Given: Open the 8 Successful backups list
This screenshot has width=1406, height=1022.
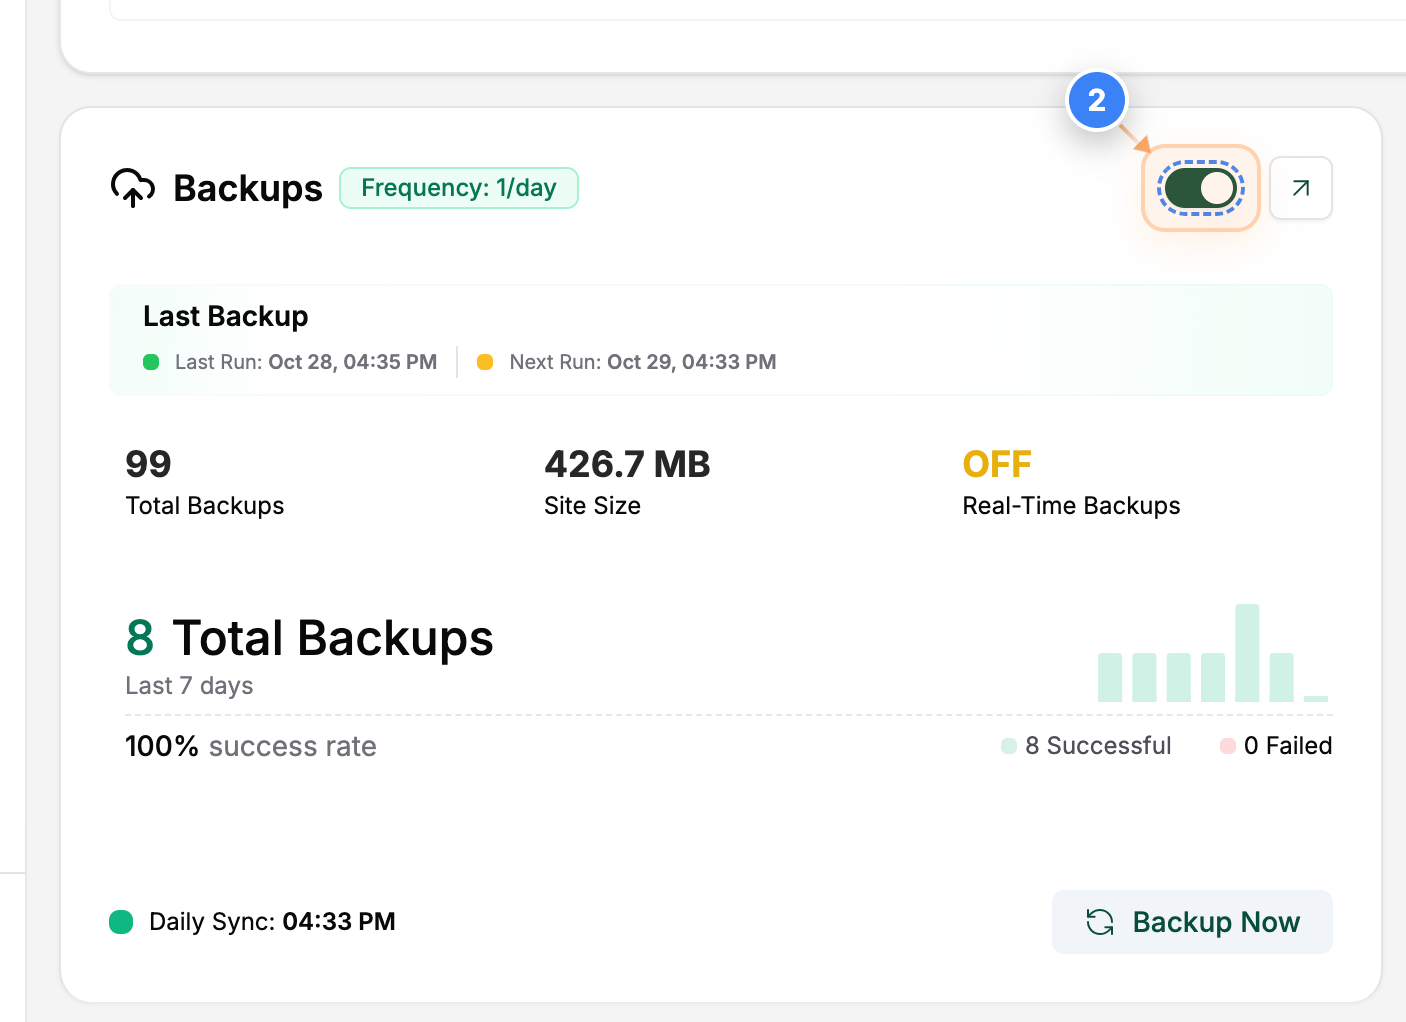Looking at the screenshot, I should [1098, 745].
